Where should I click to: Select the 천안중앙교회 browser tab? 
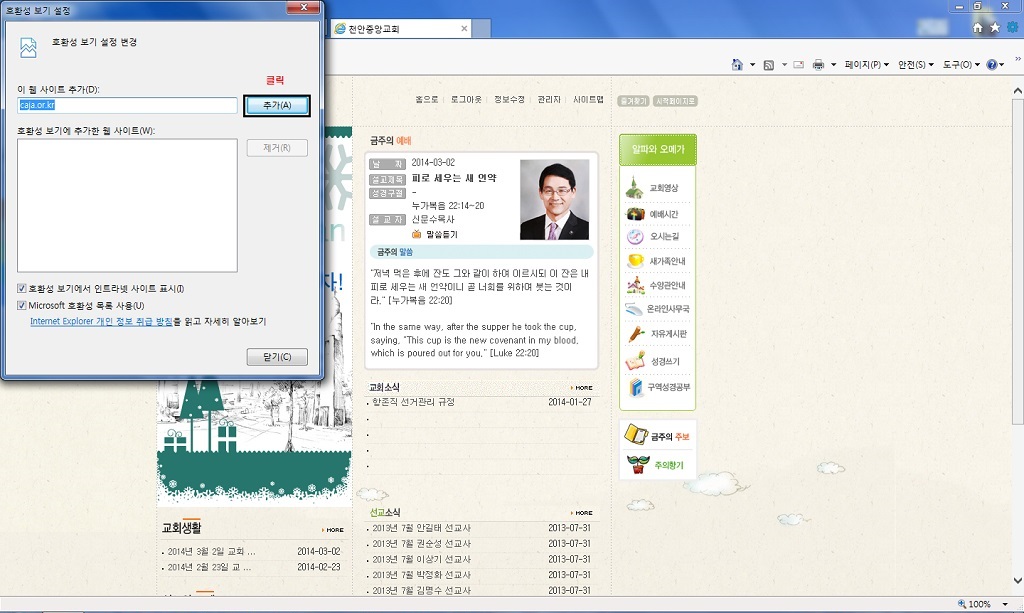pos(400,29)
